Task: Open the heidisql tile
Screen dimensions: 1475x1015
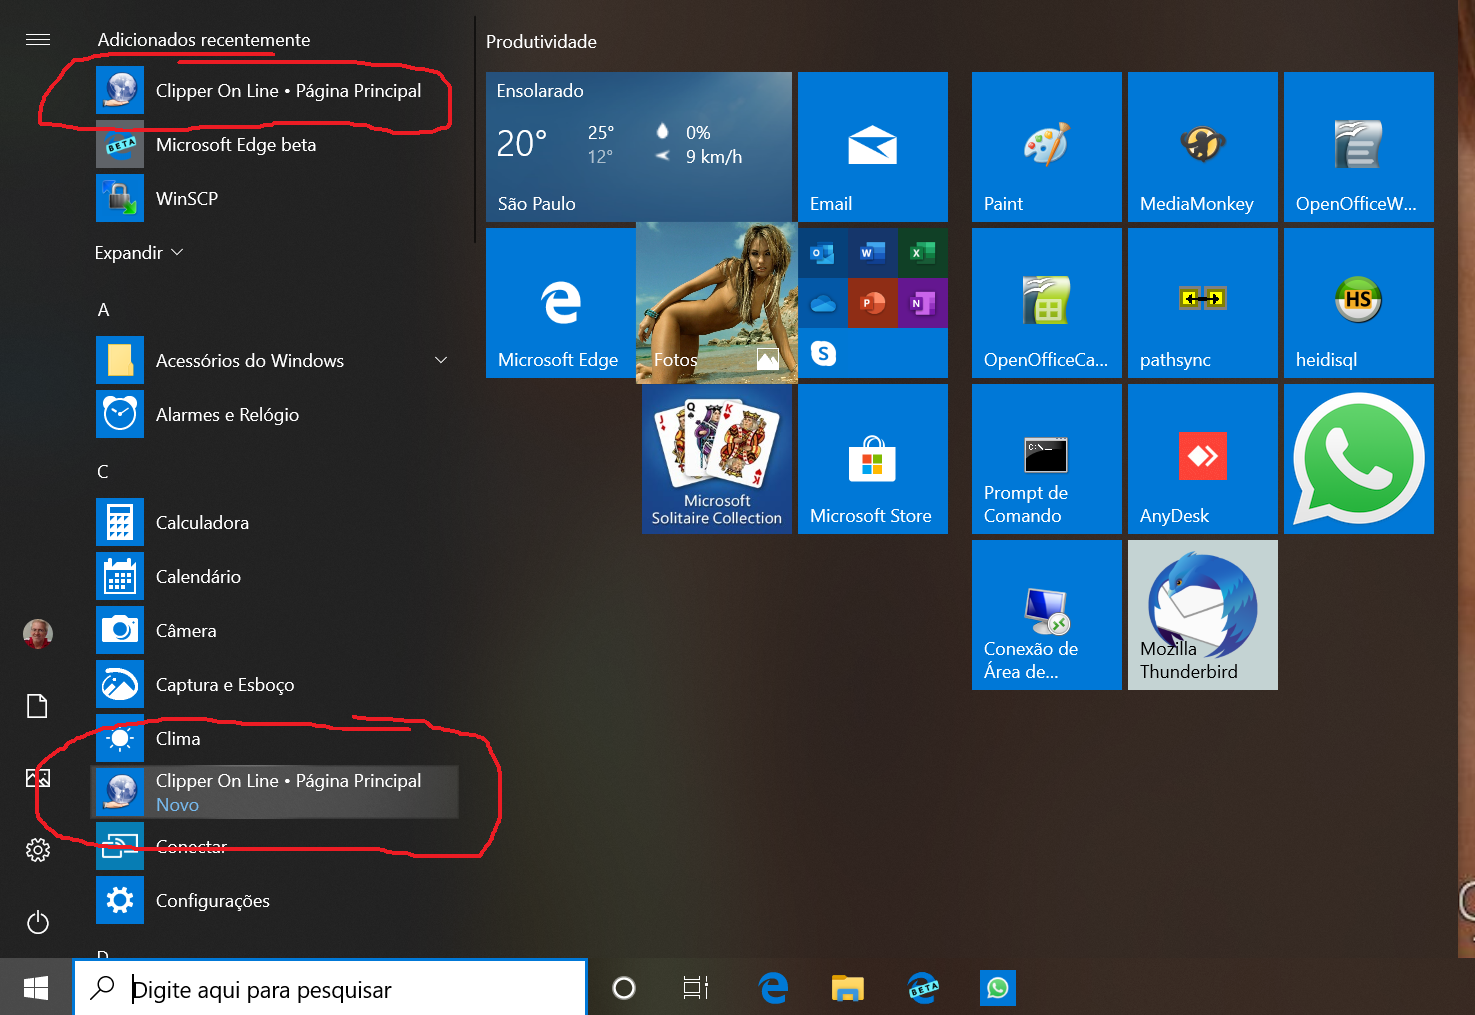Action: point(1358,303)
